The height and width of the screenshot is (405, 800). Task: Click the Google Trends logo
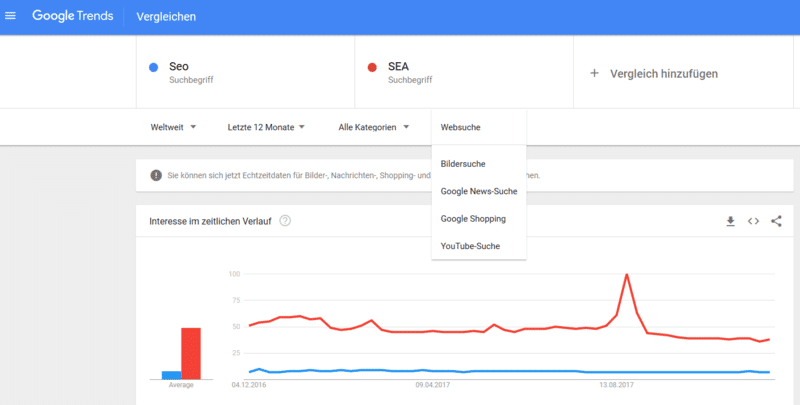72,16
